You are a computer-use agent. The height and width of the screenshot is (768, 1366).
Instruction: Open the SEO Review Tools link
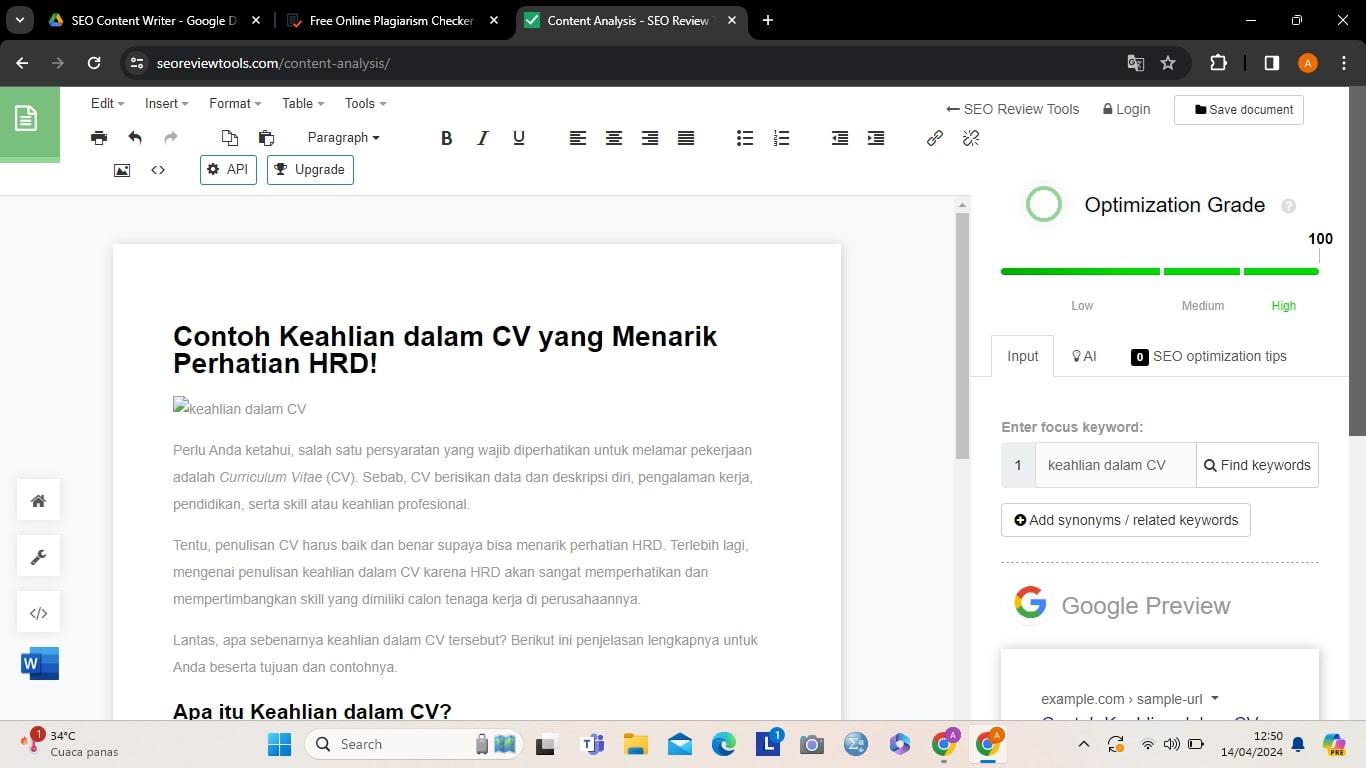(x=1013, y=110)
